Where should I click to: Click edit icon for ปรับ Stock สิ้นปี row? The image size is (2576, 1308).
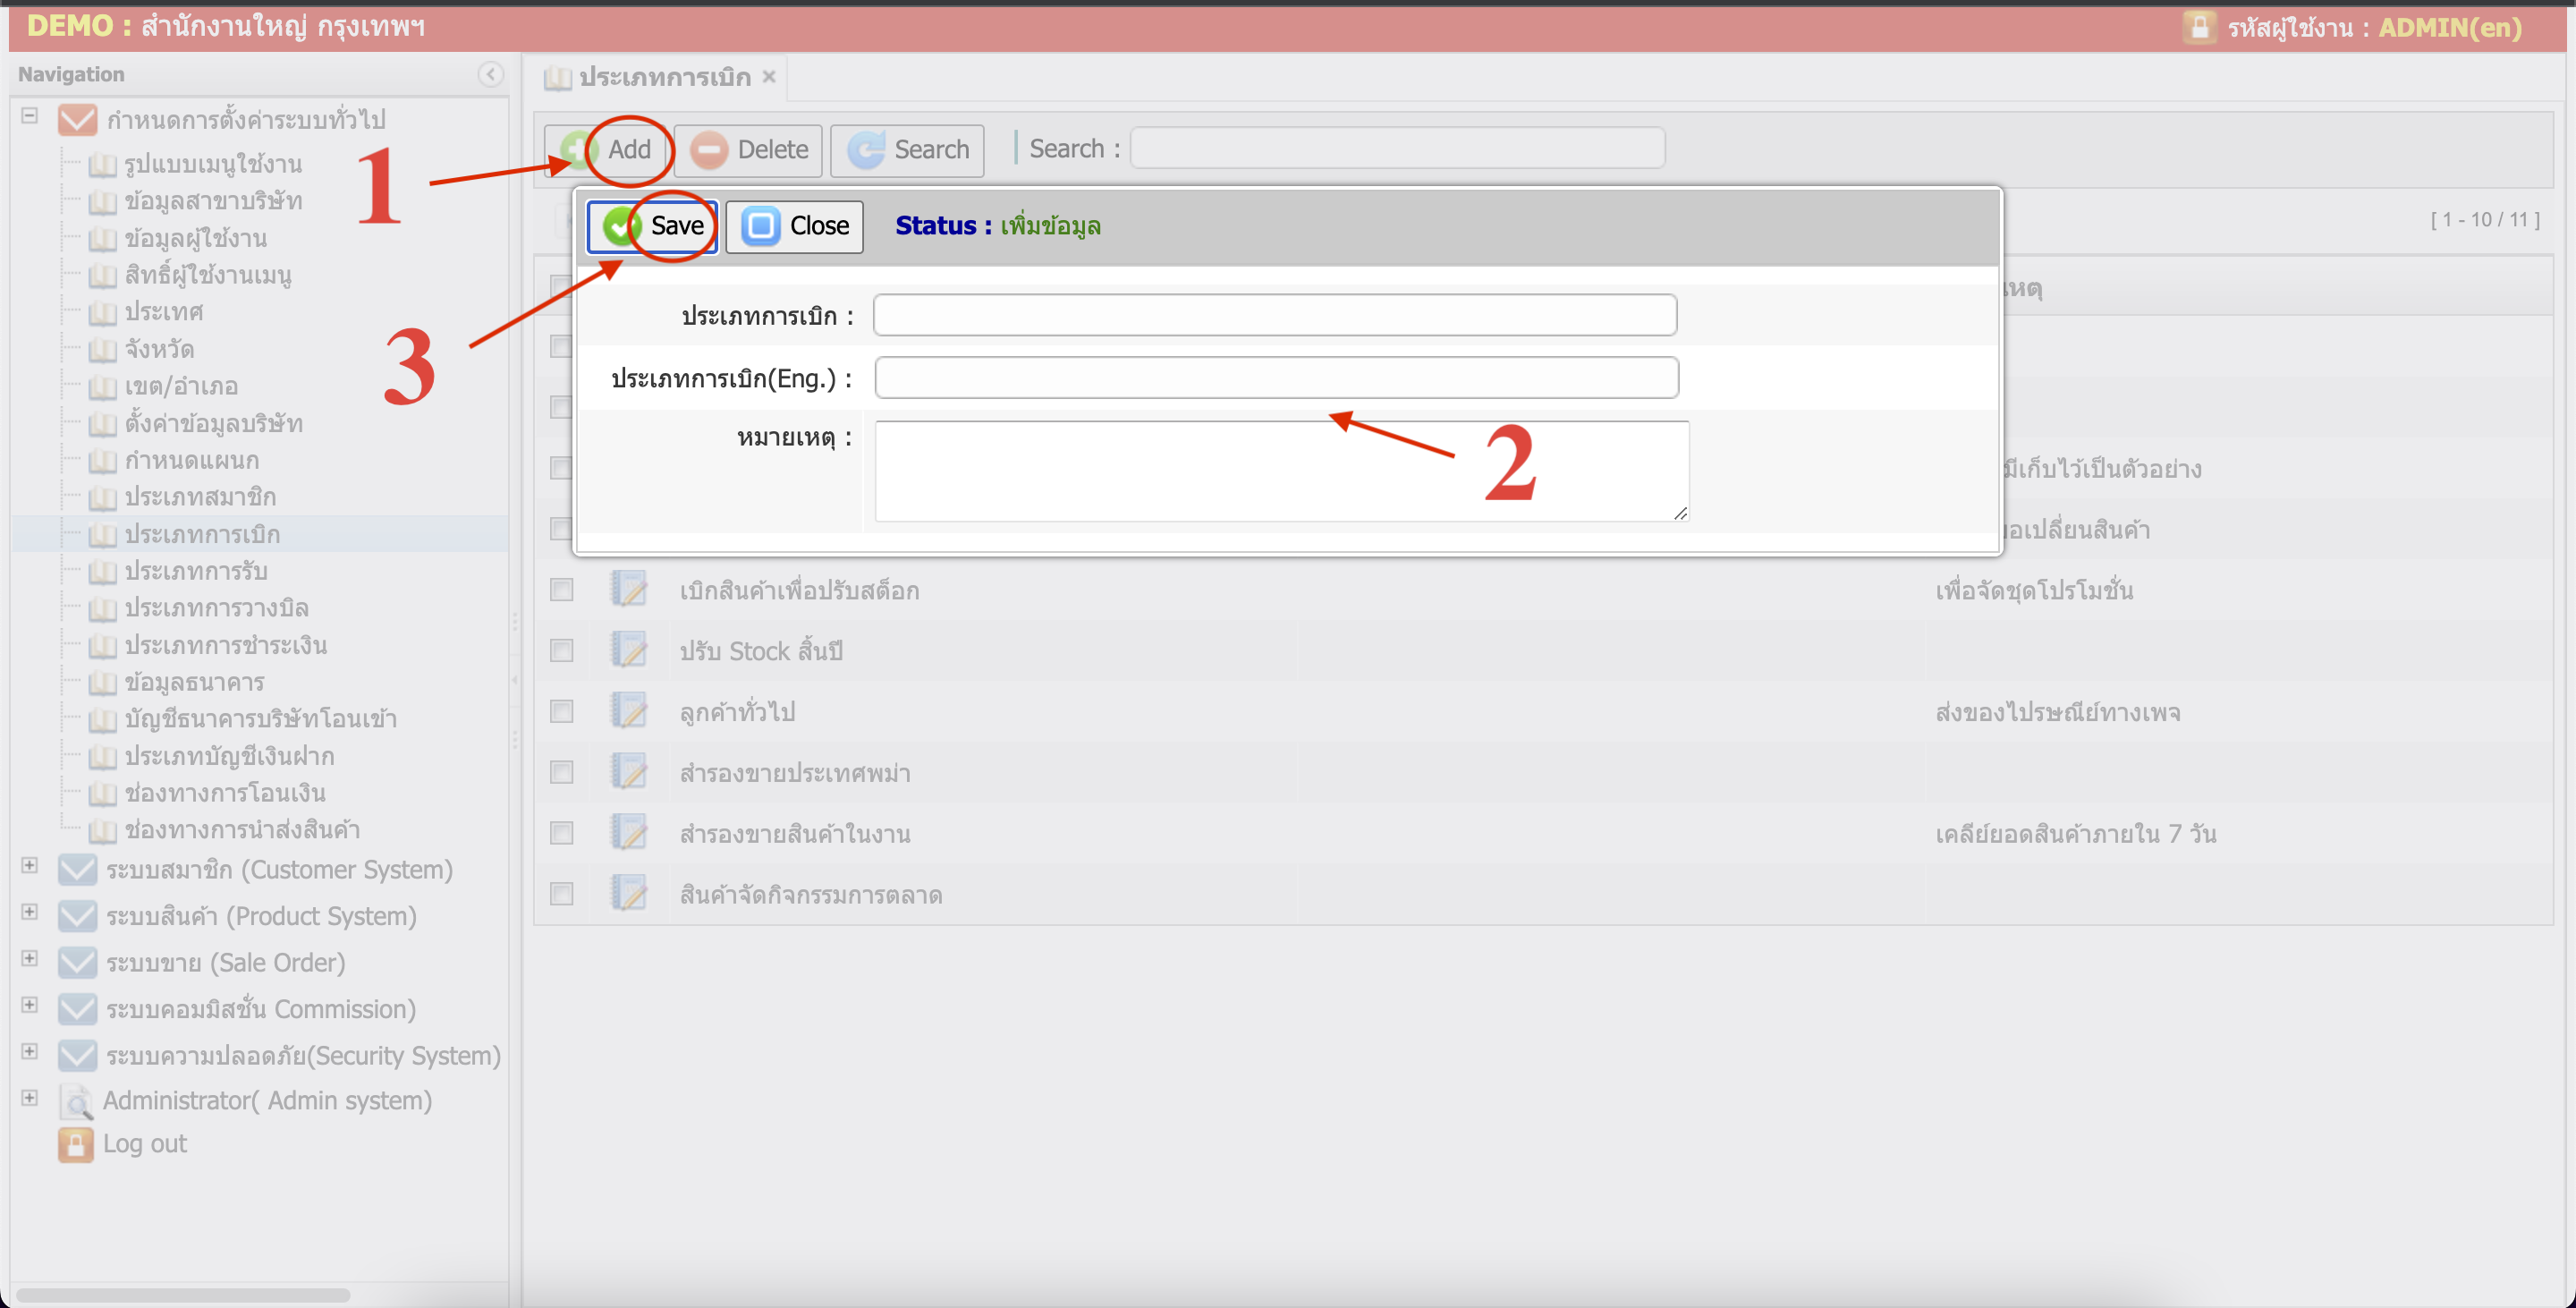pyautogui.click(x=629, y=650)
